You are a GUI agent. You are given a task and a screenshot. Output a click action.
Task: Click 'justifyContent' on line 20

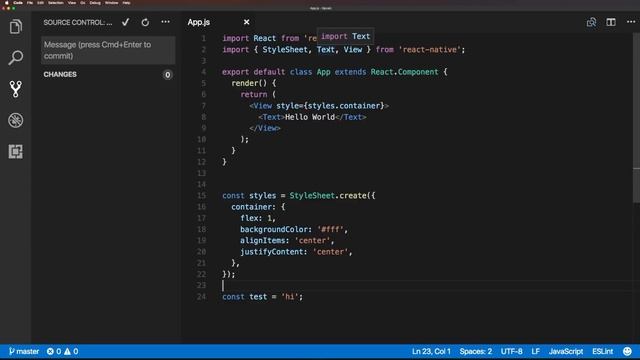(x=271, y=252)
